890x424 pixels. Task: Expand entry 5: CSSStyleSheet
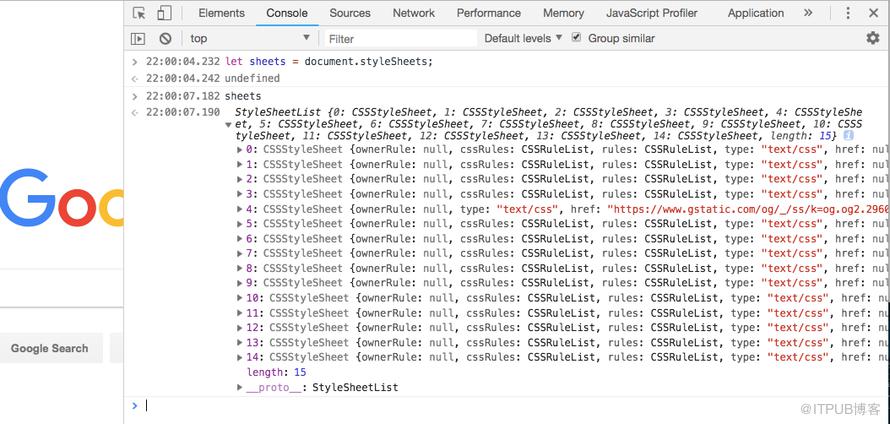(240, 224)
